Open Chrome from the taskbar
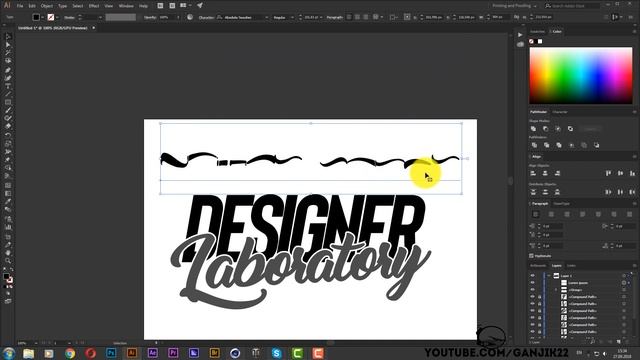The width and height of the screenshot is (640, 360). (70, 353)
